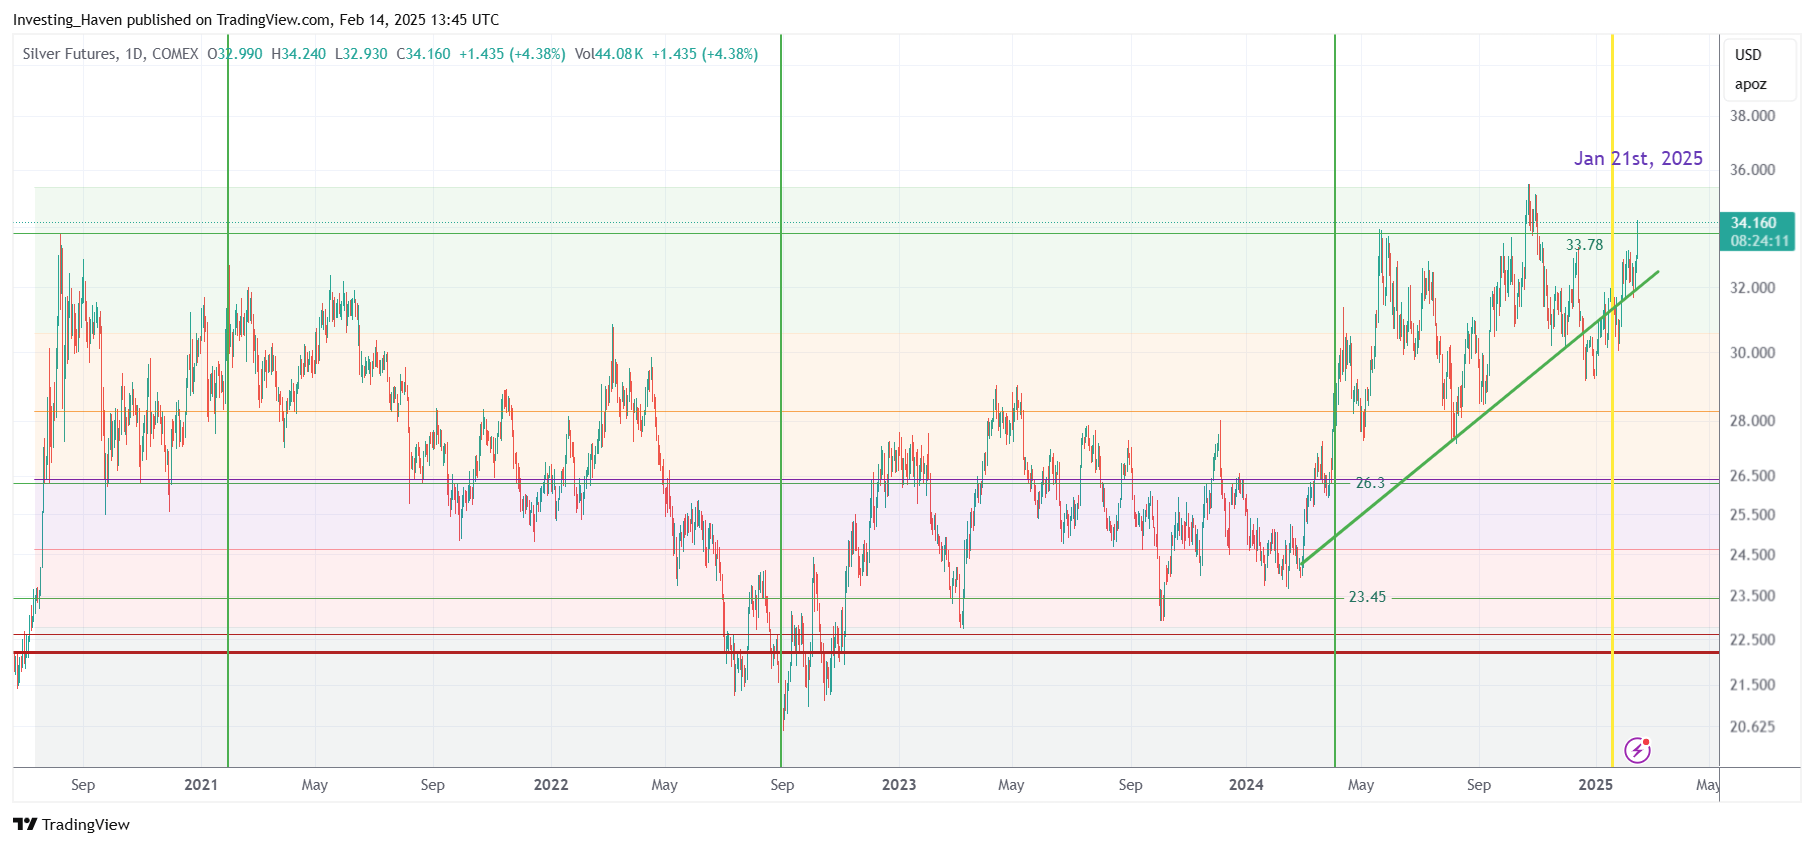Click the TradingView logo at bottom left
The width and height of the screenshot is (1814, 846).
(x=71, y=824)
